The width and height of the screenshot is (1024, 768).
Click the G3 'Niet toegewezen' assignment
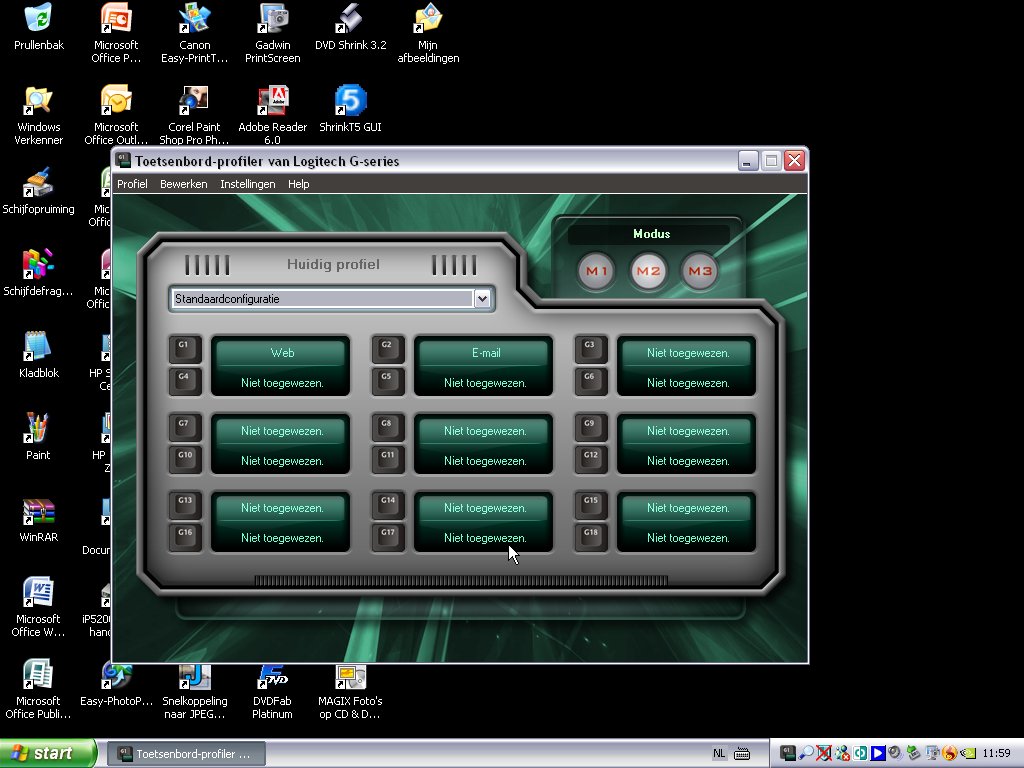688,353
